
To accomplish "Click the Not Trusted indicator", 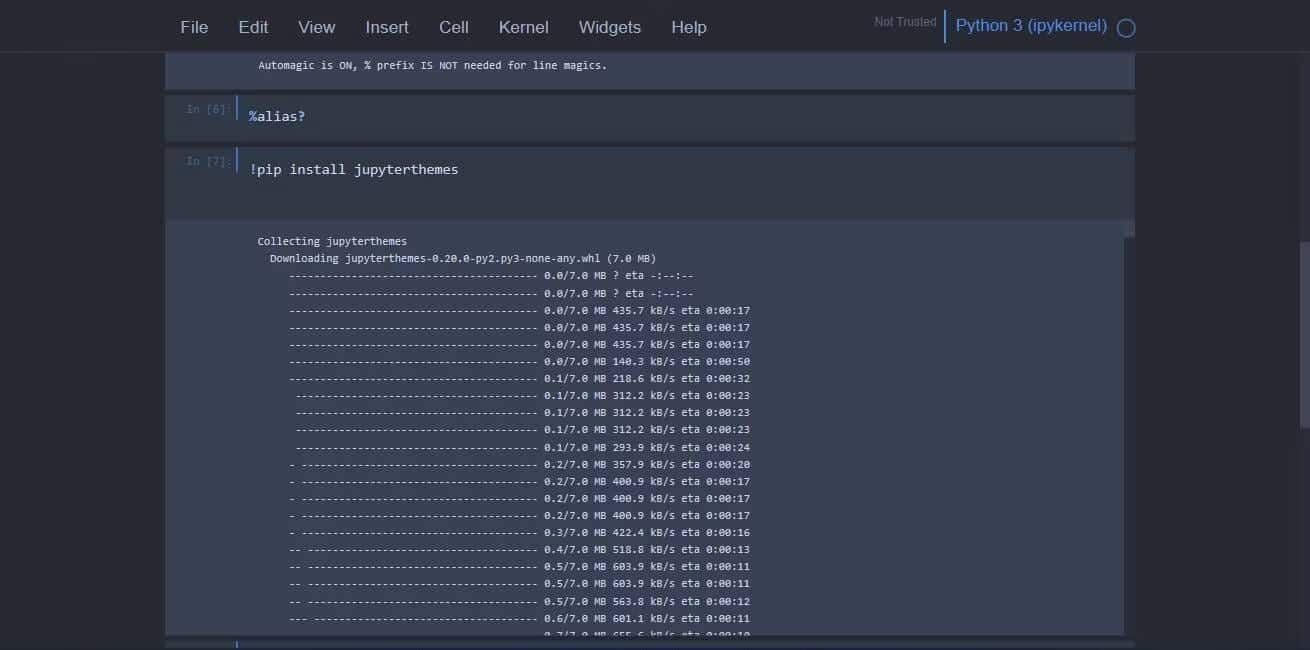I will pyautogui.click(x=904, y=21).
